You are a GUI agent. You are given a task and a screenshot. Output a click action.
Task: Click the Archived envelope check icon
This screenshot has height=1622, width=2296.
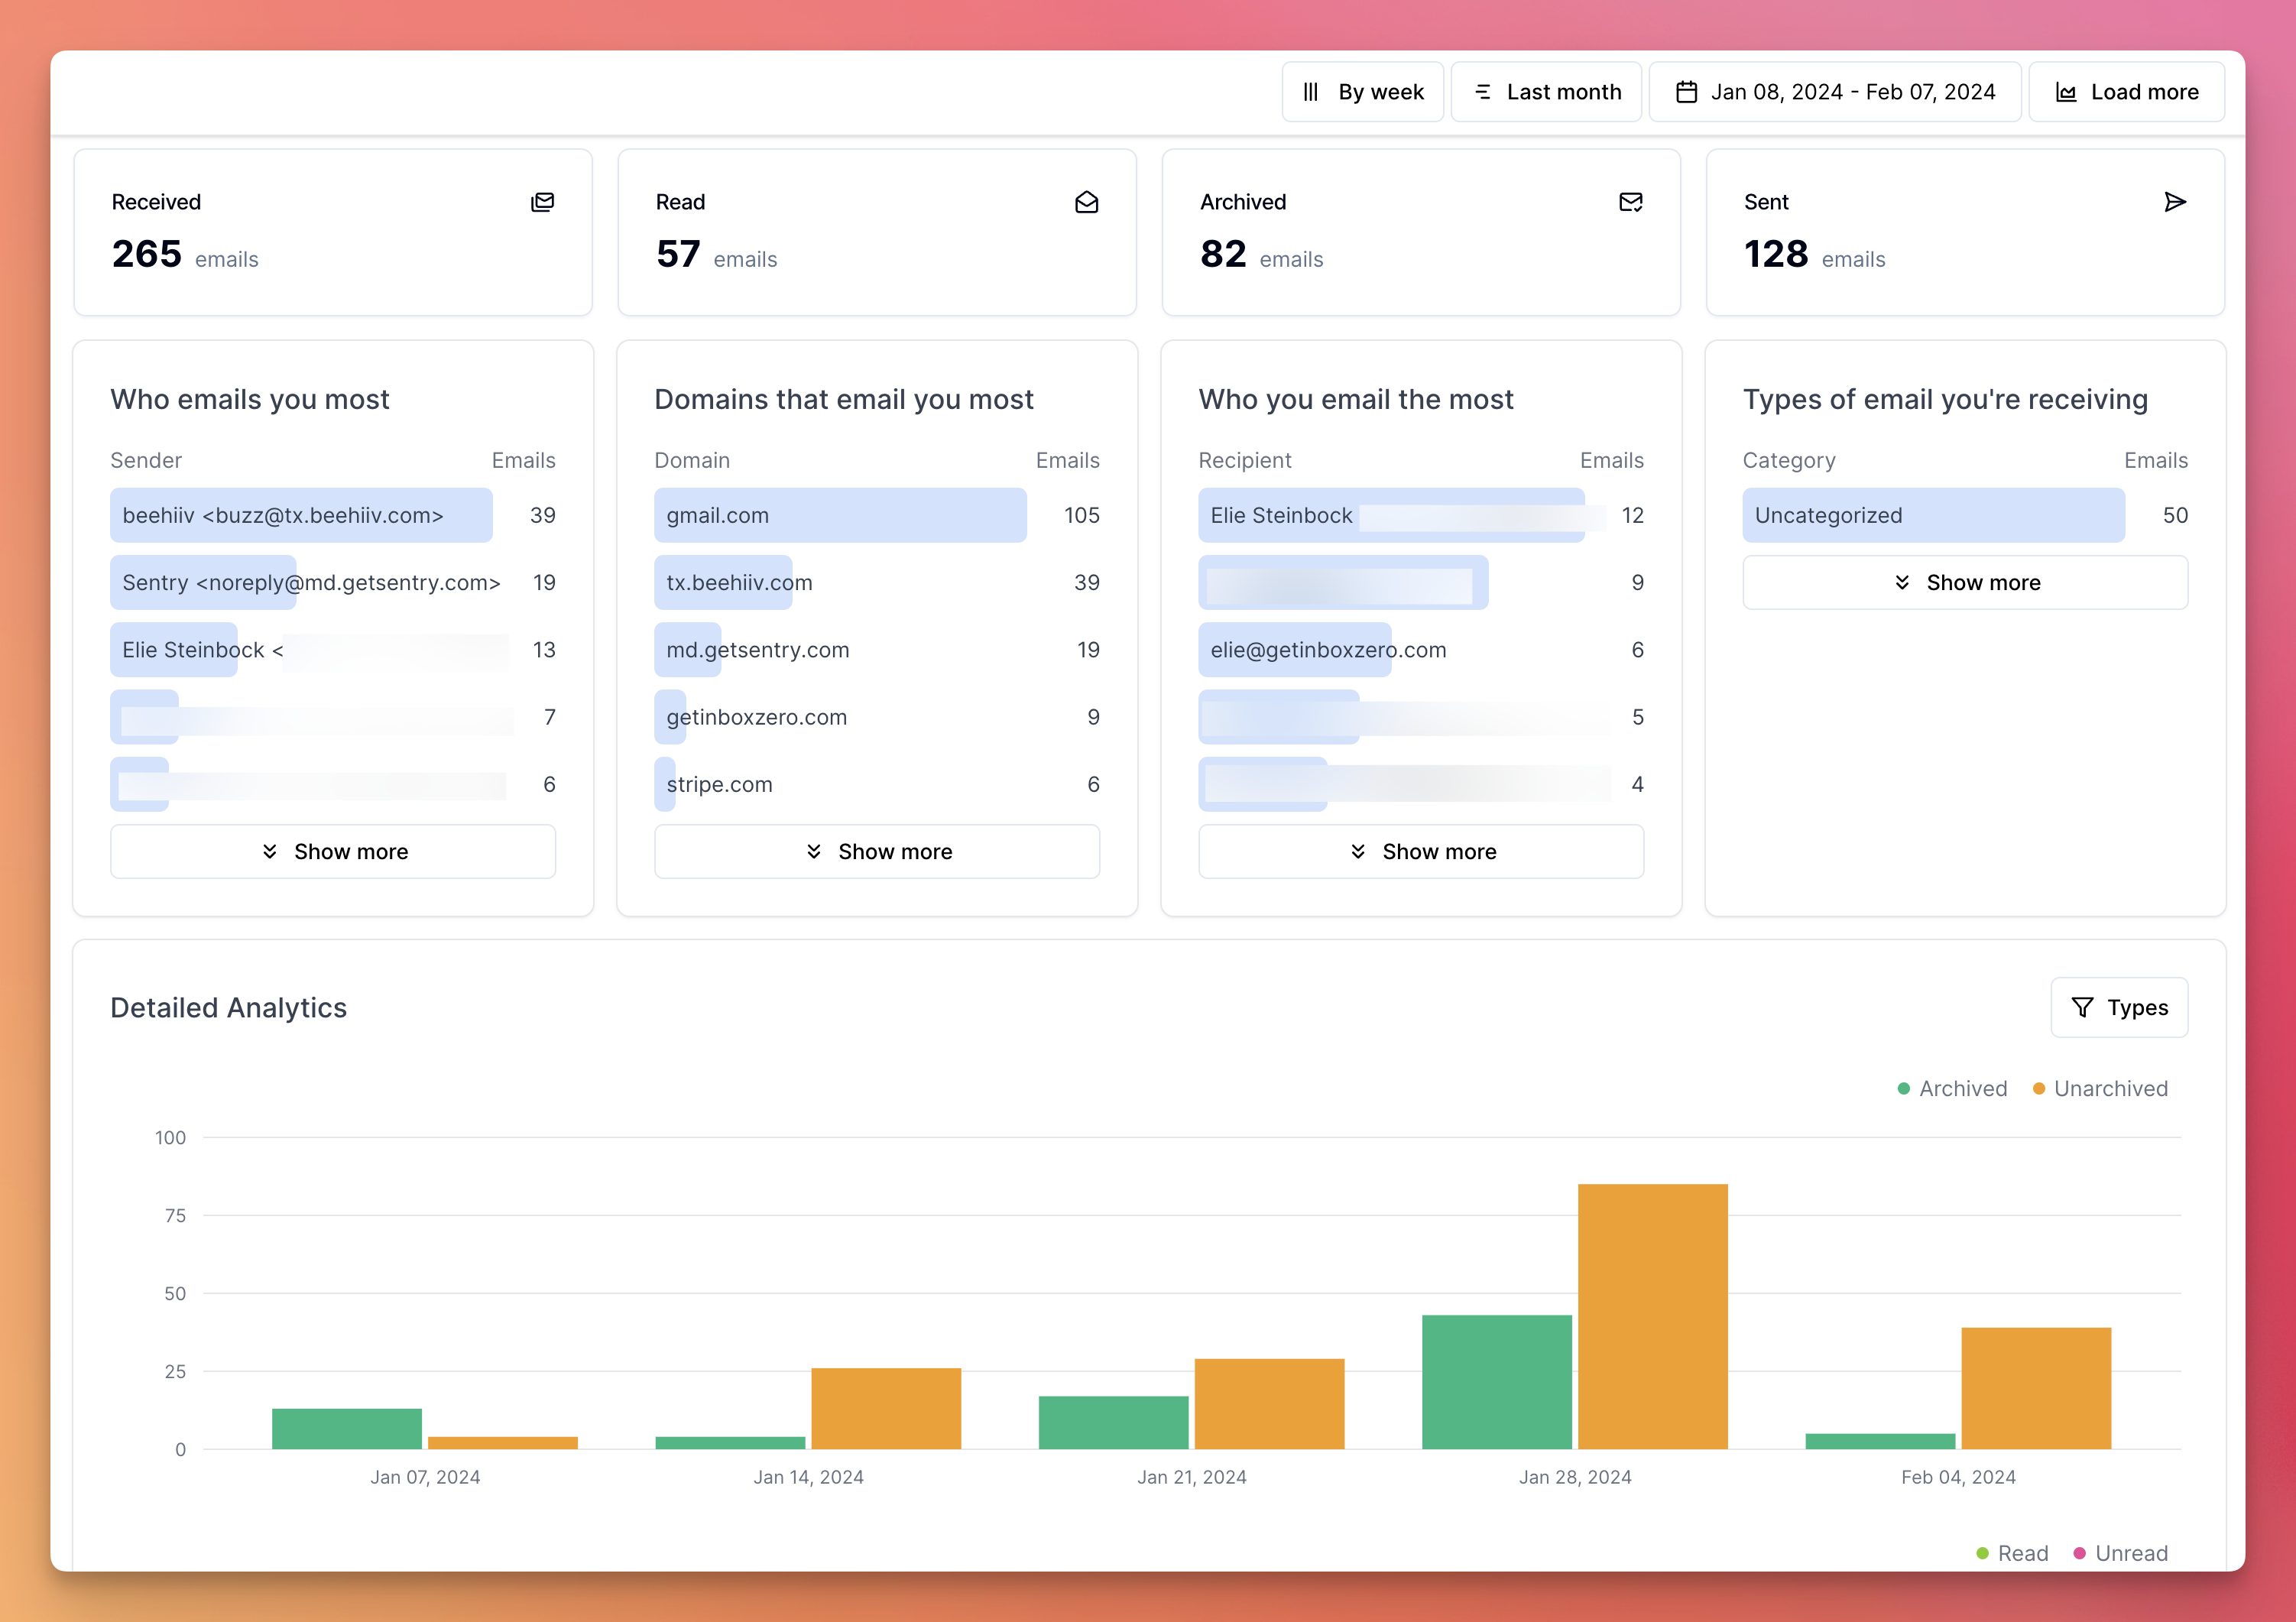(x=1630, y=203)
